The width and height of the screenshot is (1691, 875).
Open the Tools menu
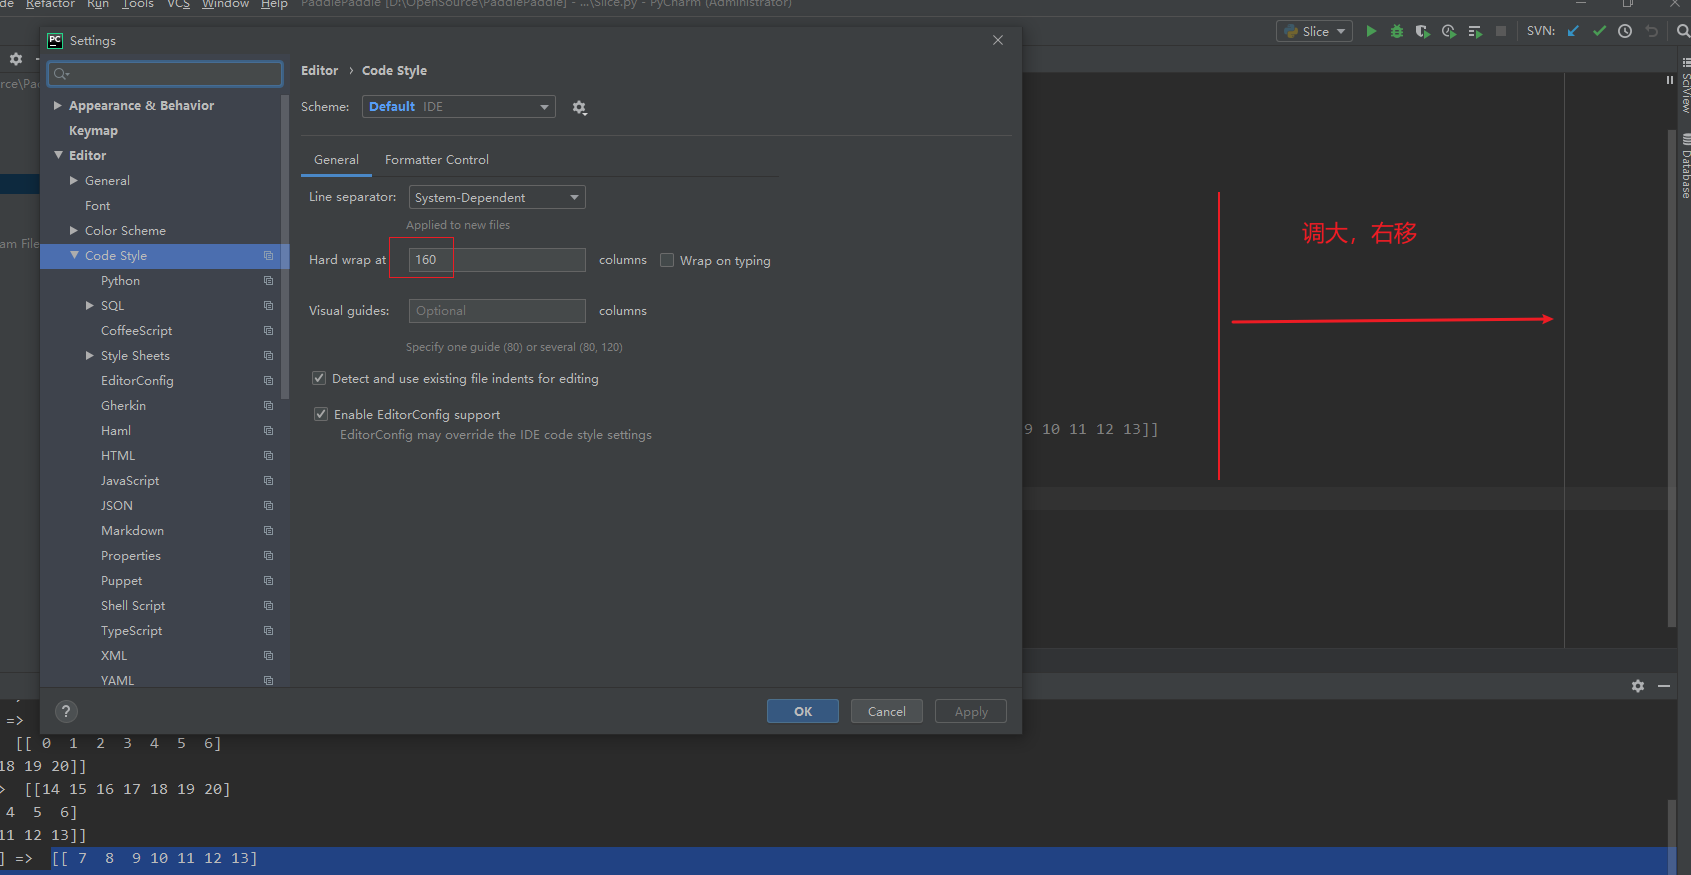click(x=138, y=4)
